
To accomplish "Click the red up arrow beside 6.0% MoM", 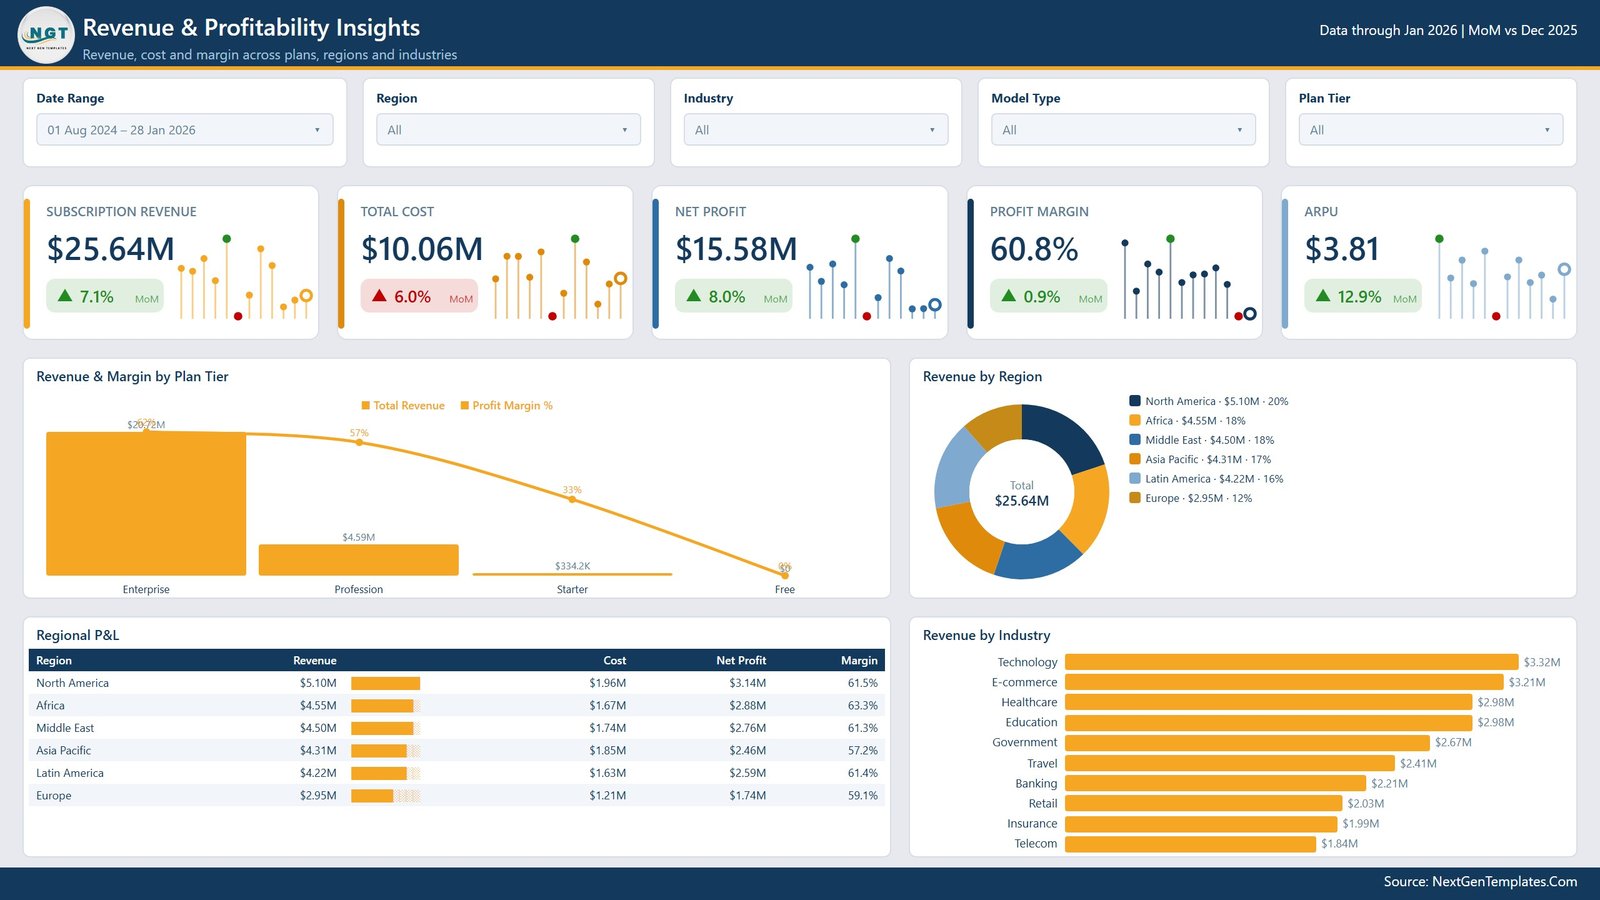I will tap(379, 296).
